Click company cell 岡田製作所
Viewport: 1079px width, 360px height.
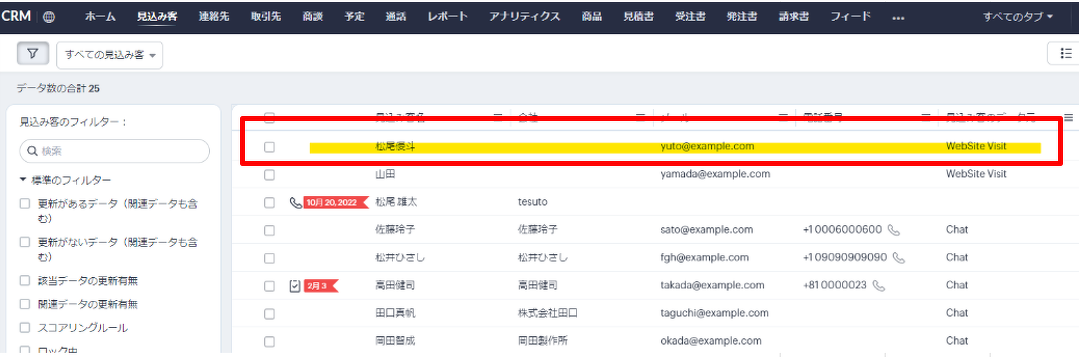(543, 340)
